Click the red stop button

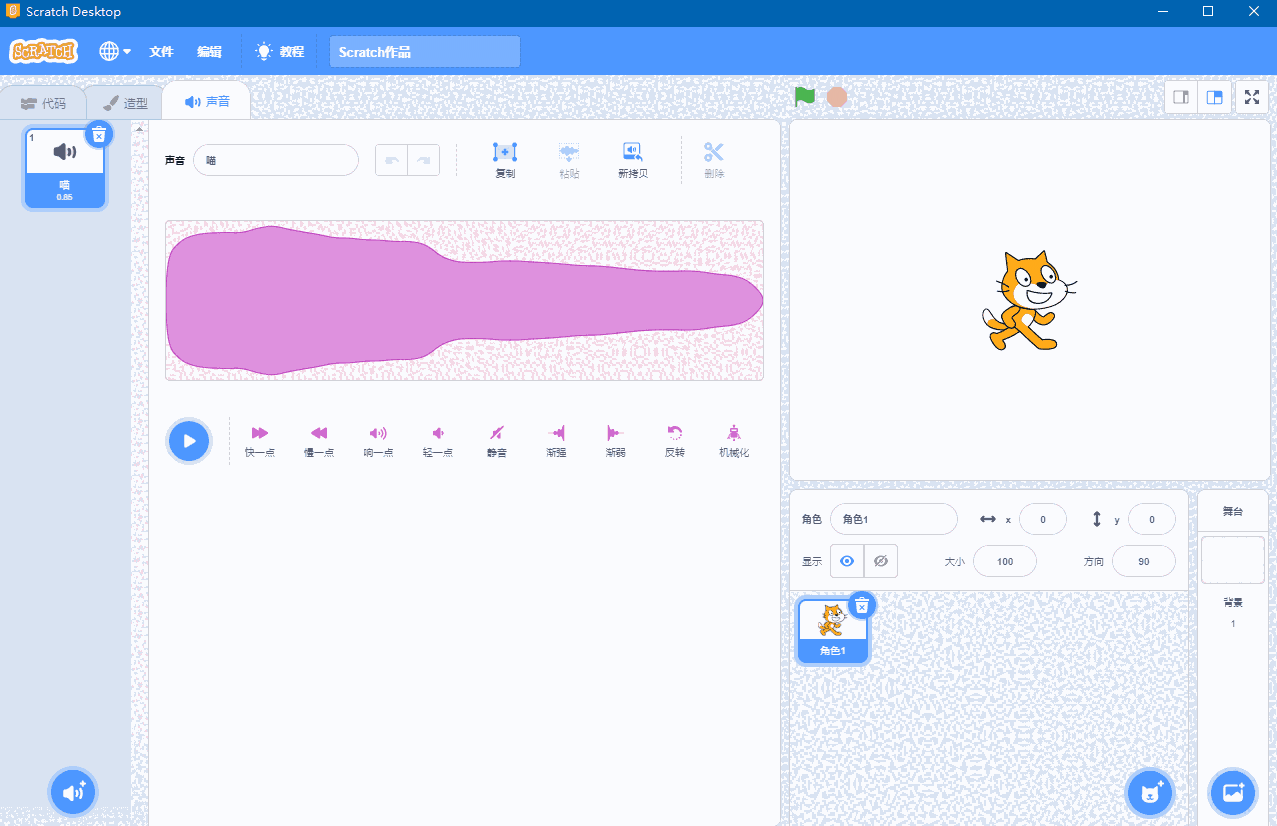(837, 97)
